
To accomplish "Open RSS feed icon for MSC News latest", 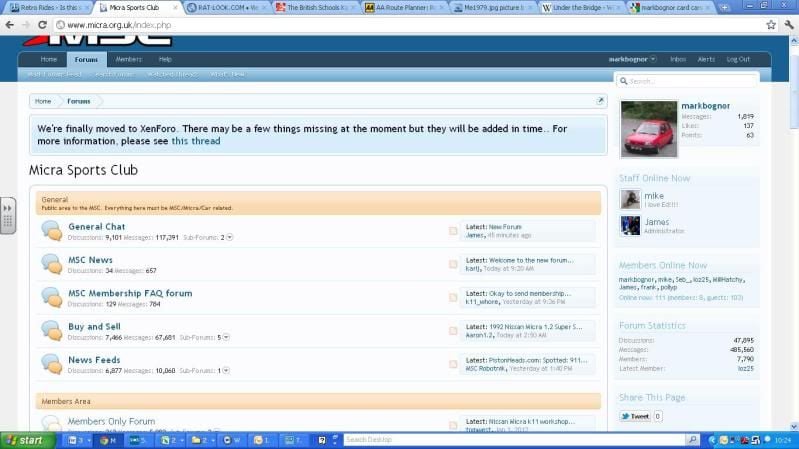I will click(453, 265).
